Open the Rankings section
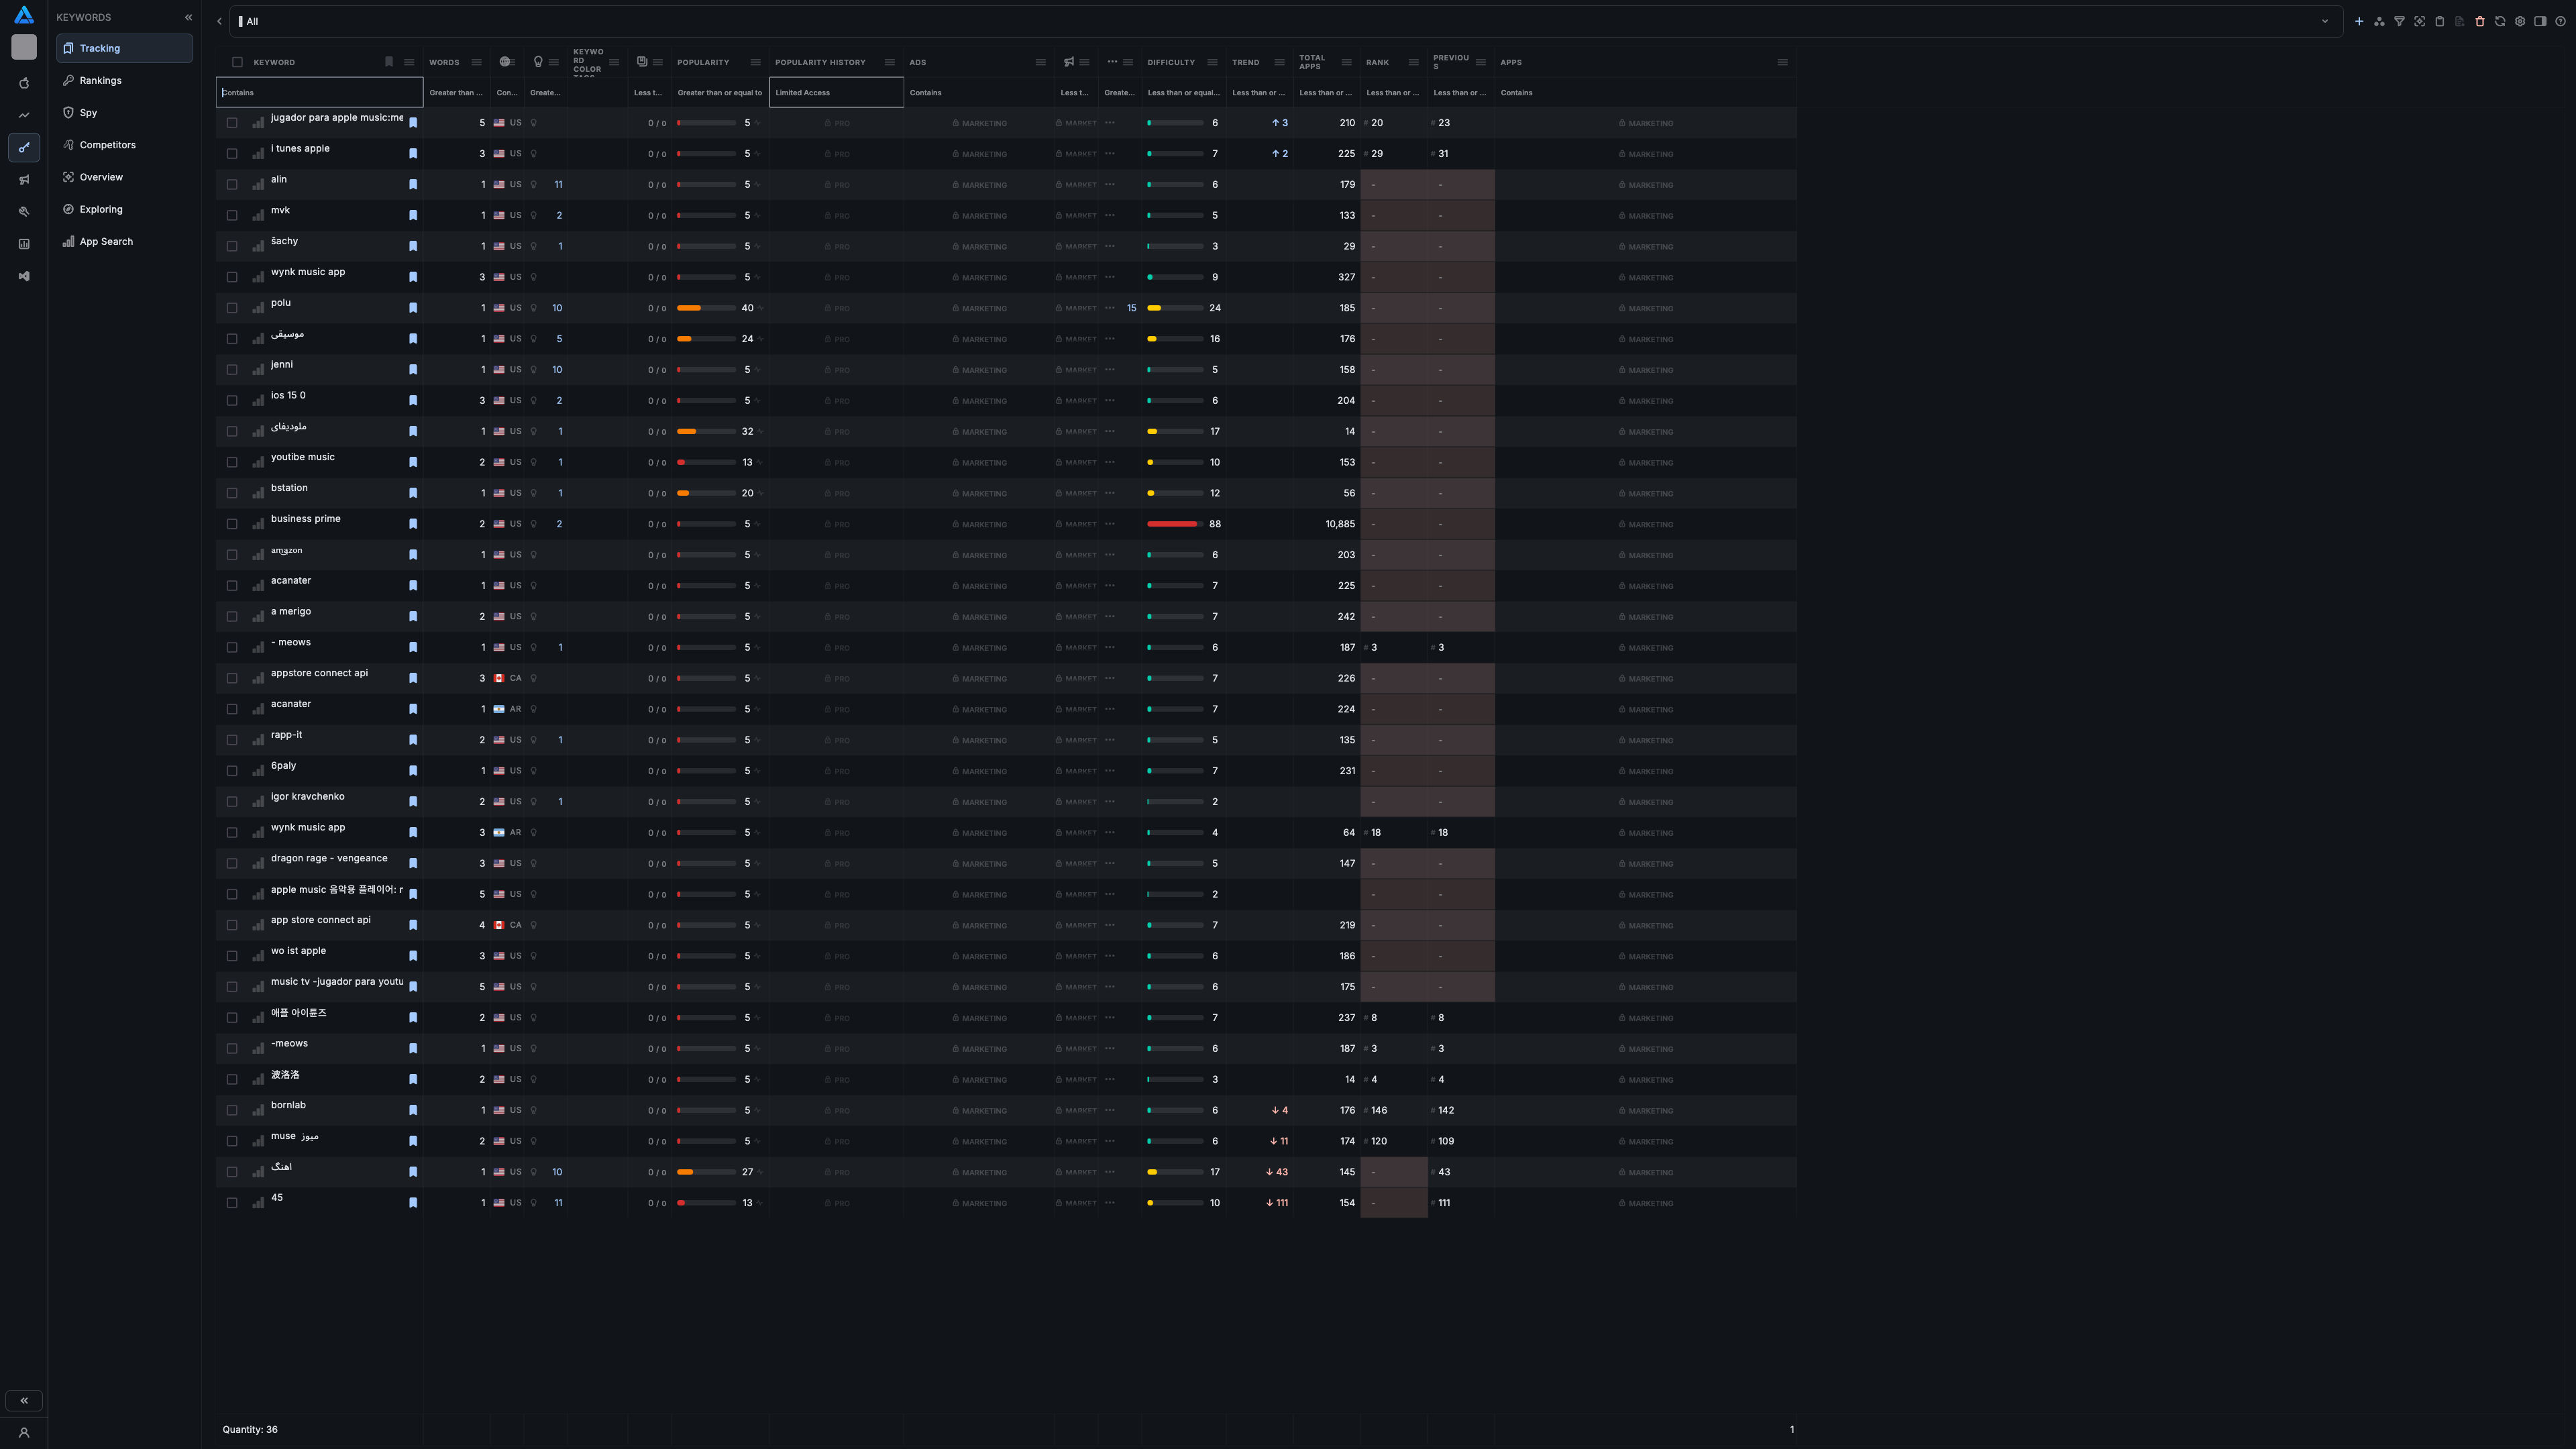This screenshot has height=1449, width=2576. 100,80
